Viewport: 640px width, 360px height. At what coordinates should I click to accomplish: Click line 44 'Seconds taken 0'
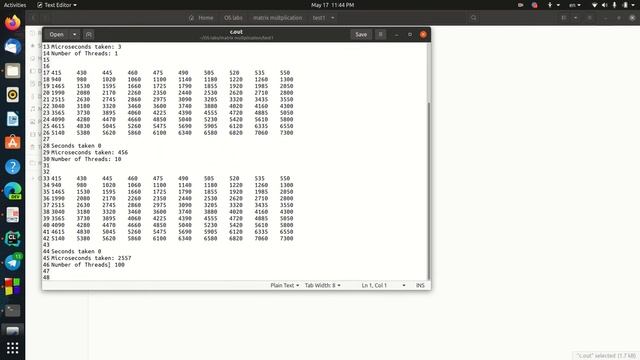[x=76, y=251]
